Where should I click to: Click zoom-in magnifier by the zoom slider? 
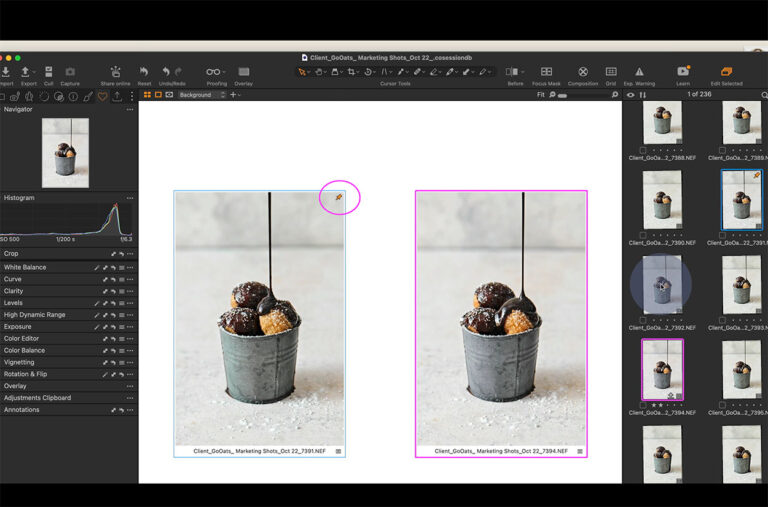(x=615, y=95)
